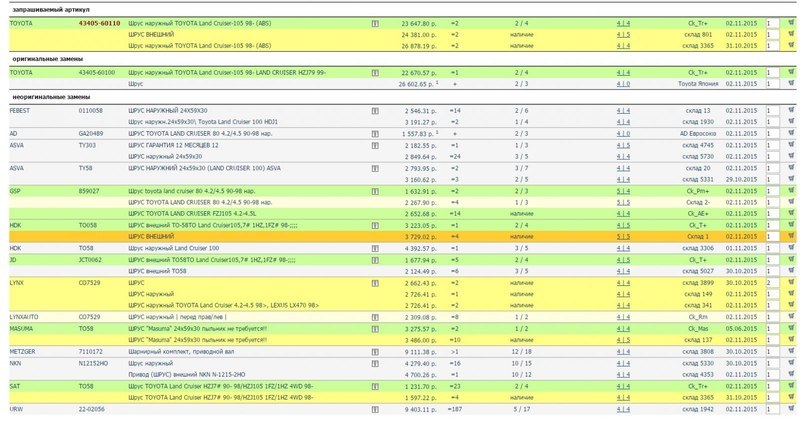
Task: Add склад 149 offer to cart
Action: pyautogui.click(x=791, y=294)
